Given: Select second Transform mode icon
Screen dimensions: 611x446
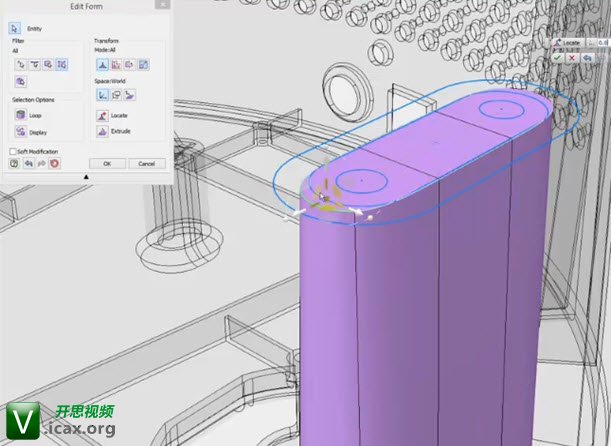Looking at the screenshot, I should [116, 65].
